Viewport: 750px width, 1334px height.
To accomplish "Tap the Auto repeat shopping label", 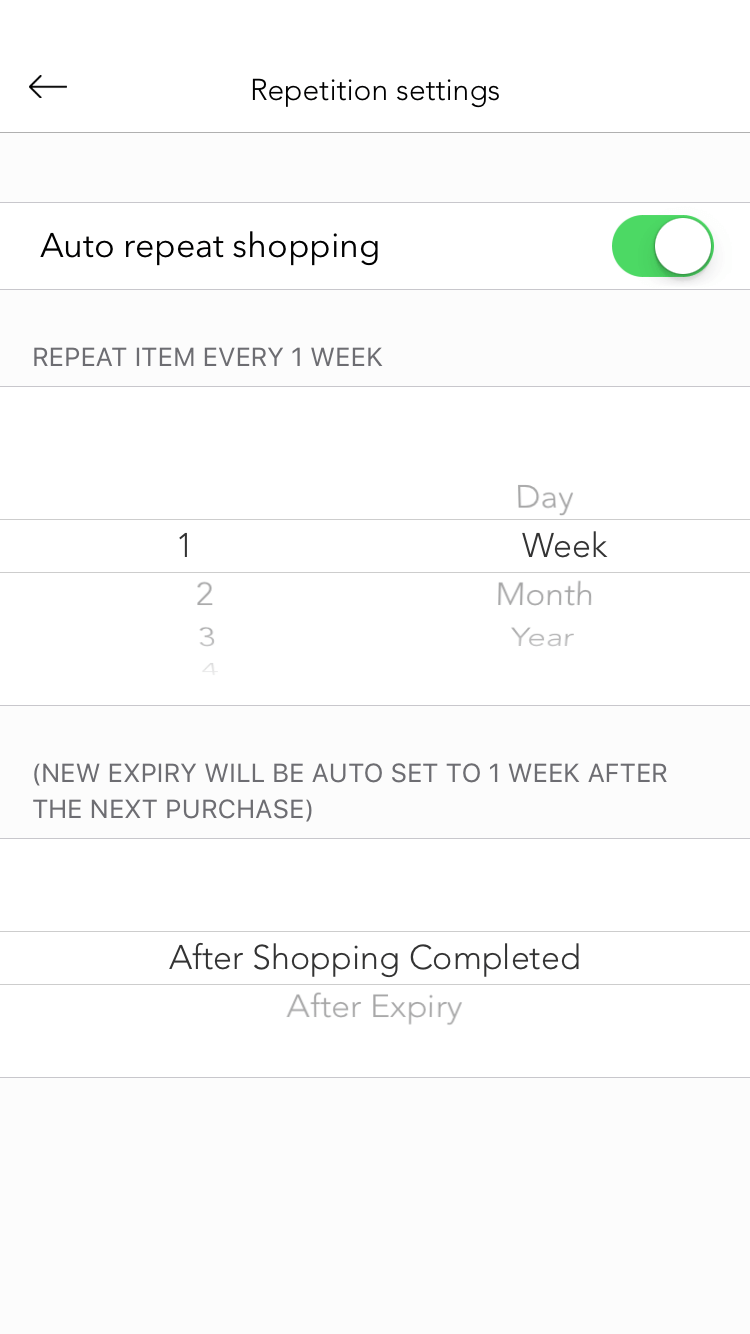I will (210, 246).
